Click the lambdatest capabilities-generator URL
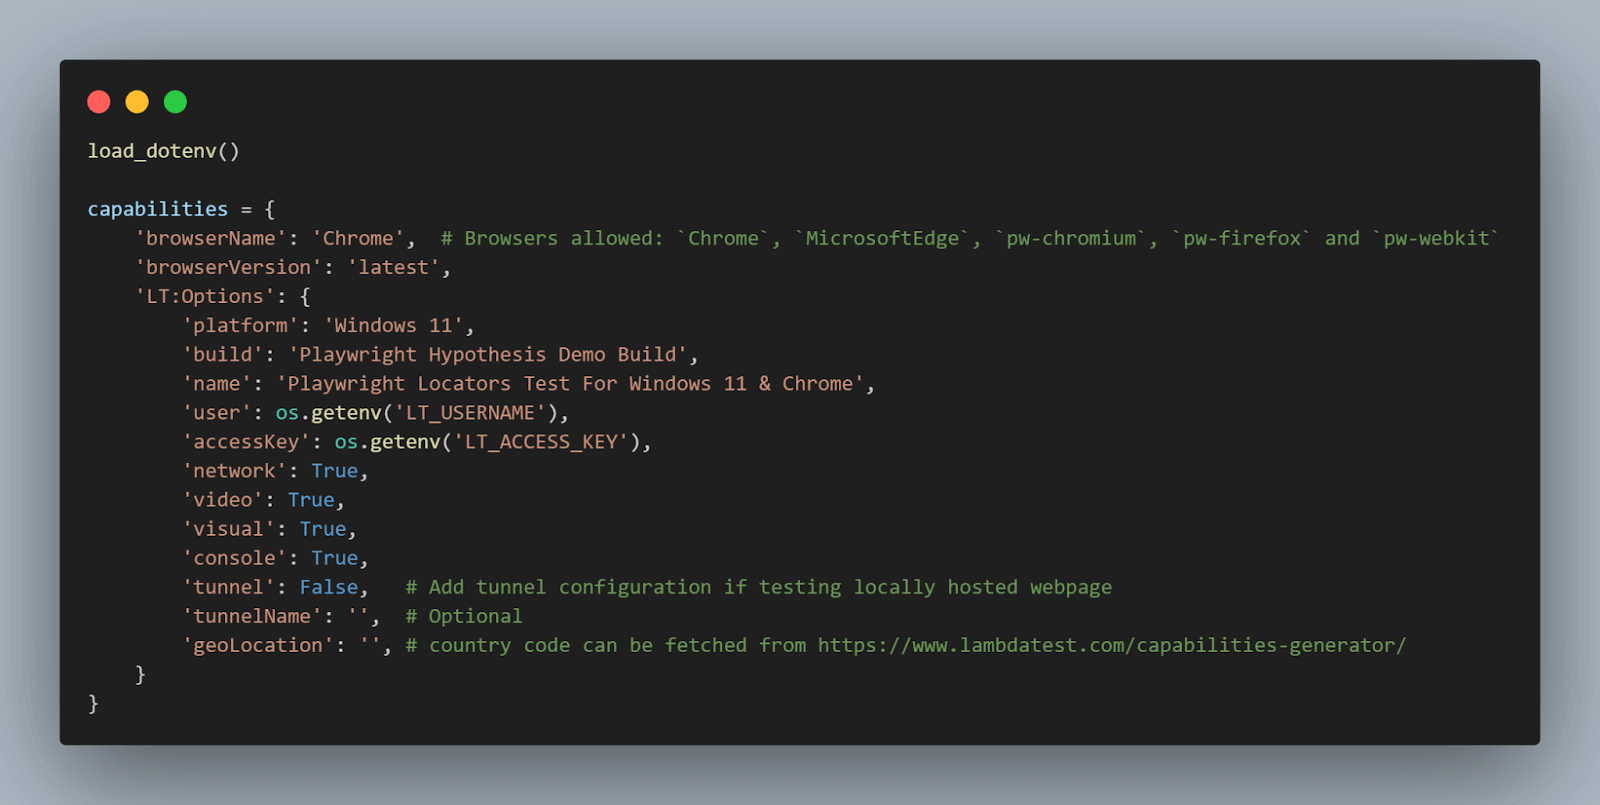 click(x=1111, y=645)
